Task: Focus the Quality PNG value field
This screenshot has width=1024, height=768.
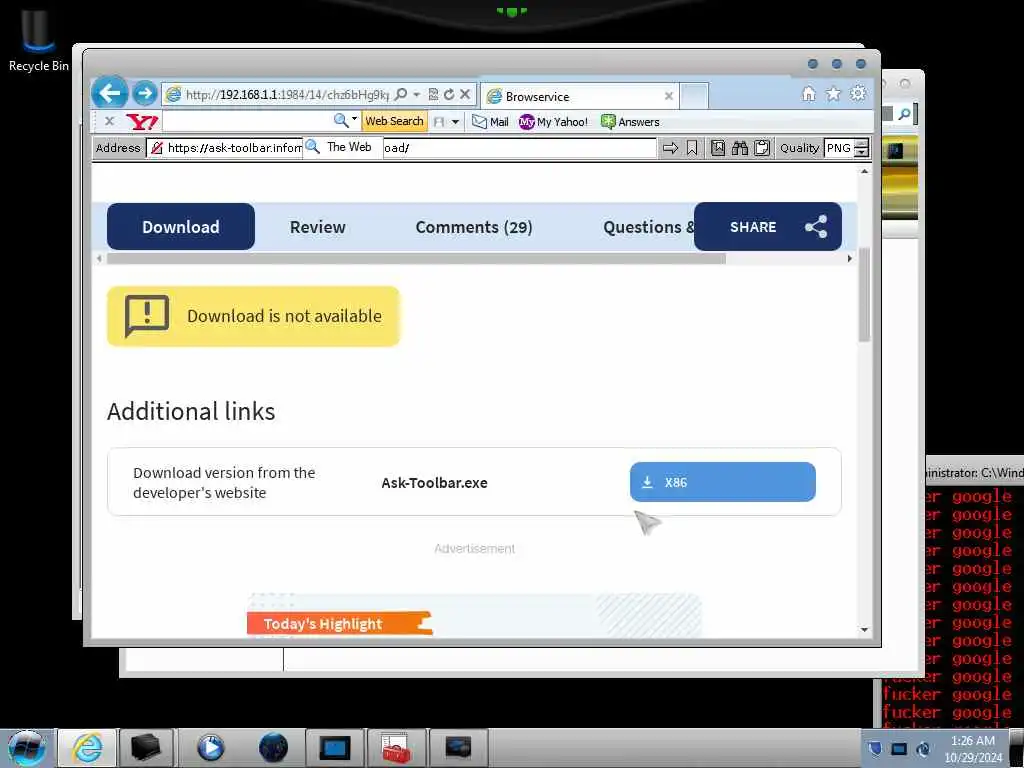Action: tap(839, 148)
